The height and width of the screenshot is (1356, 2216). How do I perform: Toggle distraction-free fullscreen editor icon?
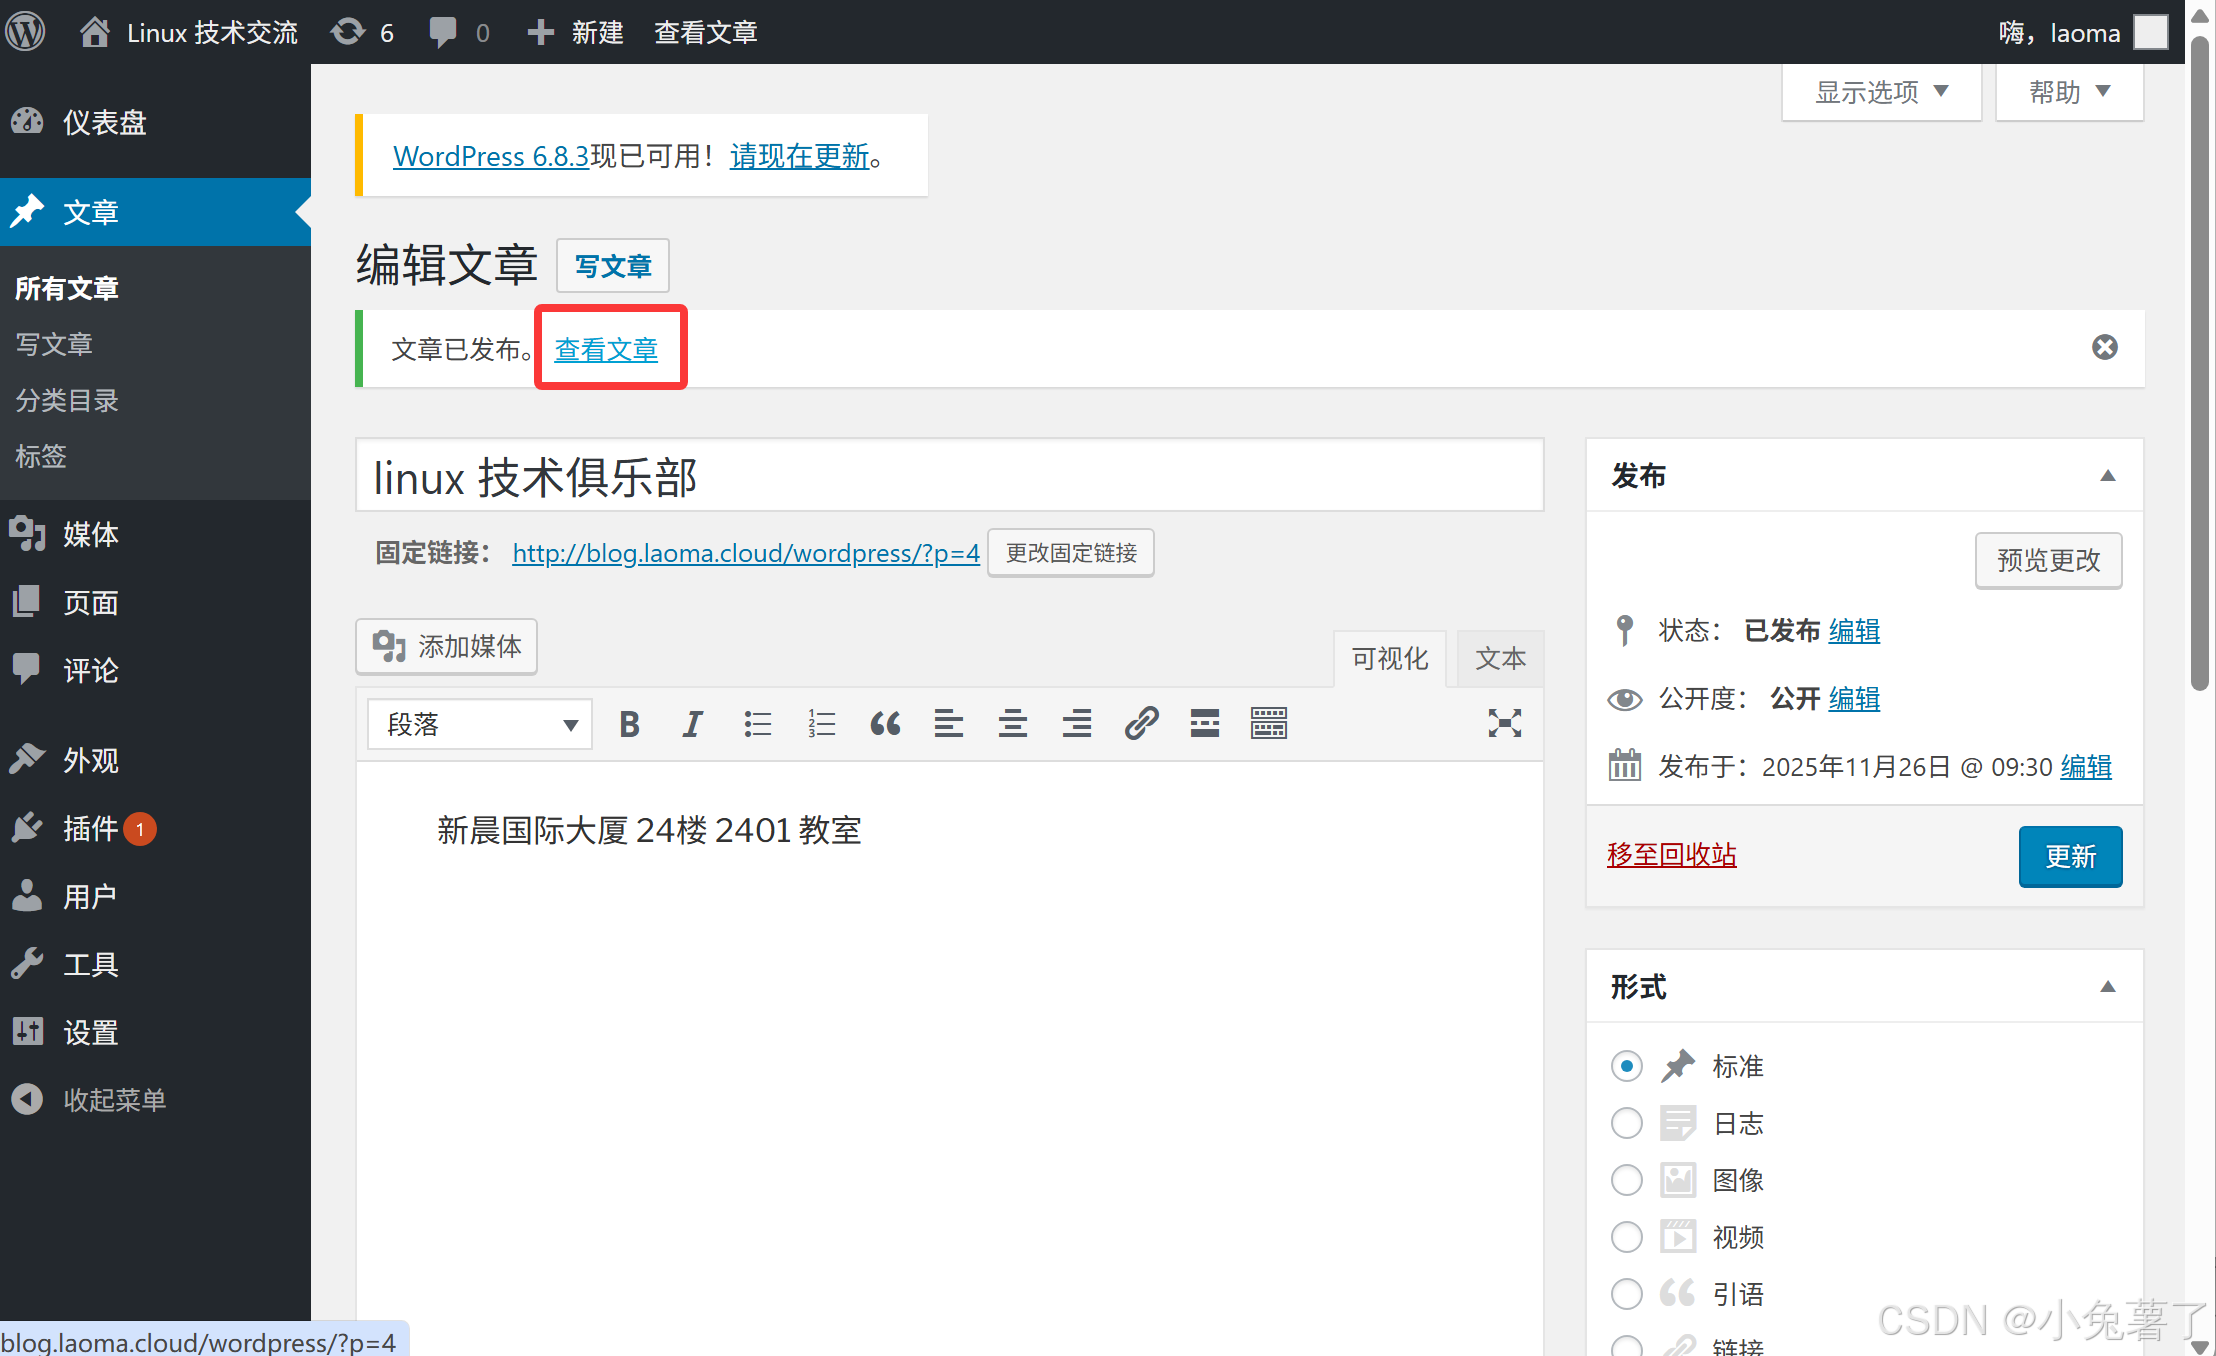pyautogui.click(x=1504, y=724)
